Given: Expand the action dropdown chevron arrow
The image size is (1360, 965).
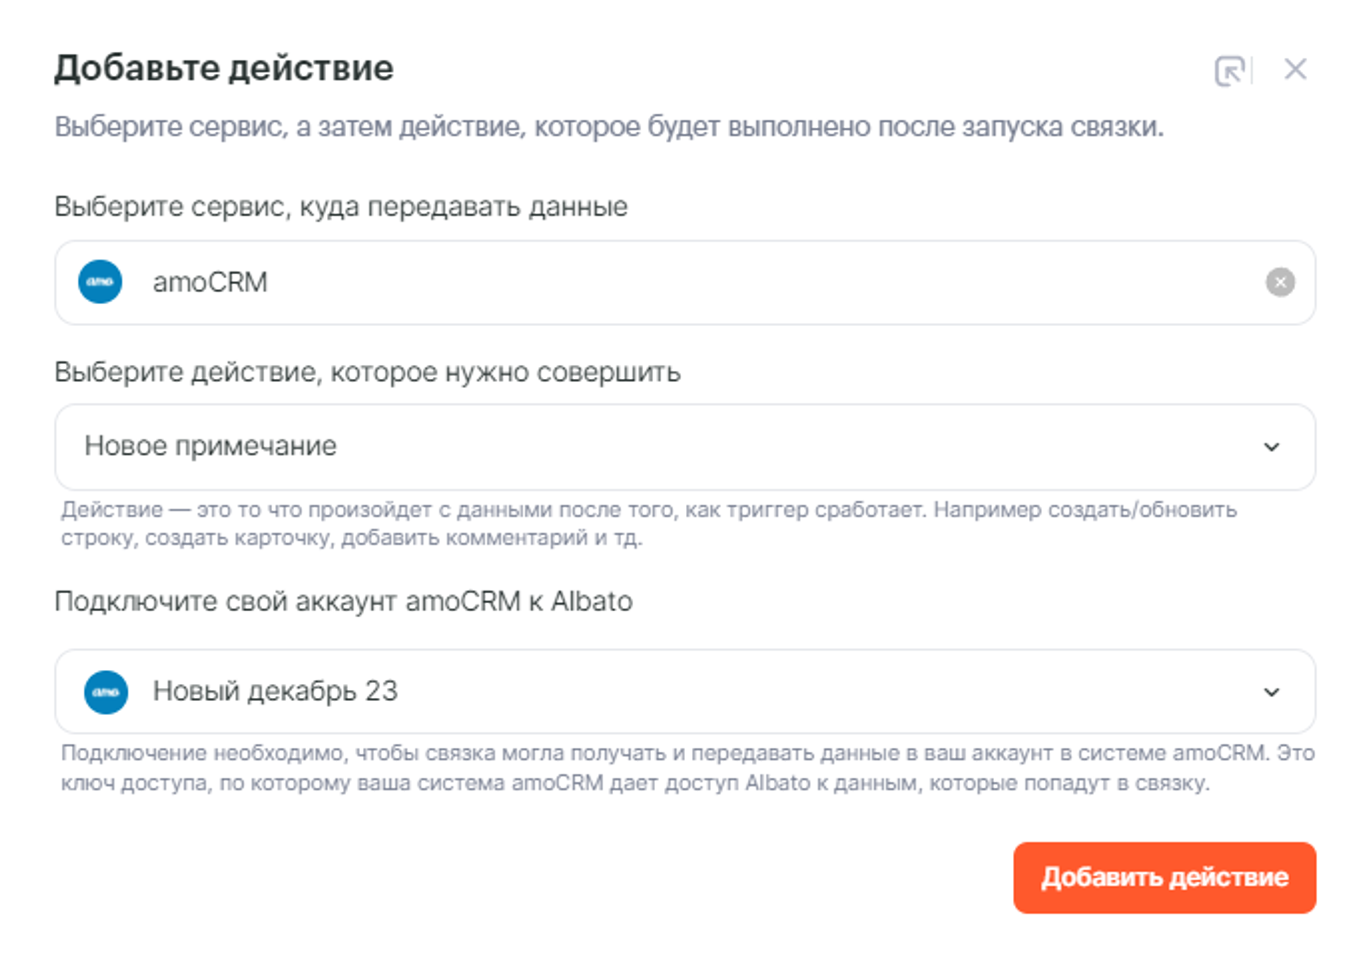Looking at the screenshot, I should [x=1271, y=447].
